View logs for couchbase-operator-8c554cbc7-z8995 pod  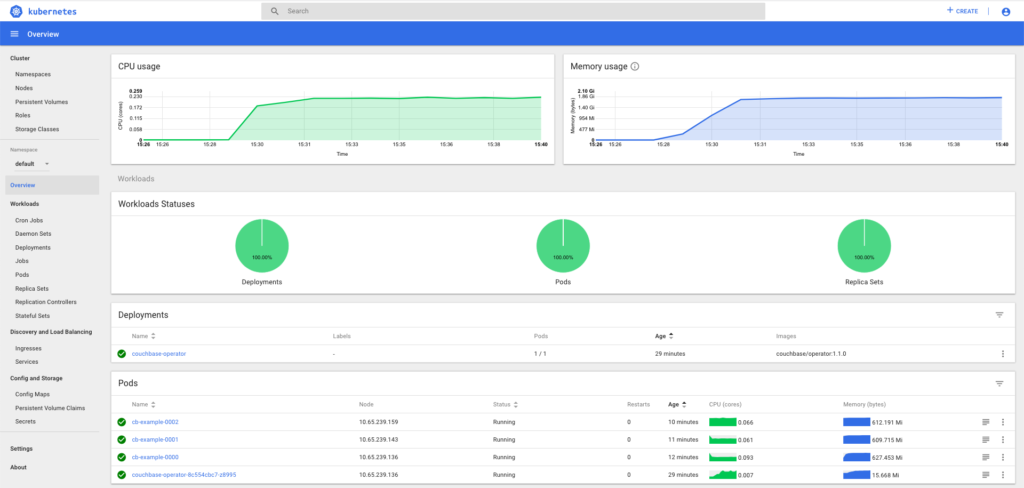tap(986, 475)
